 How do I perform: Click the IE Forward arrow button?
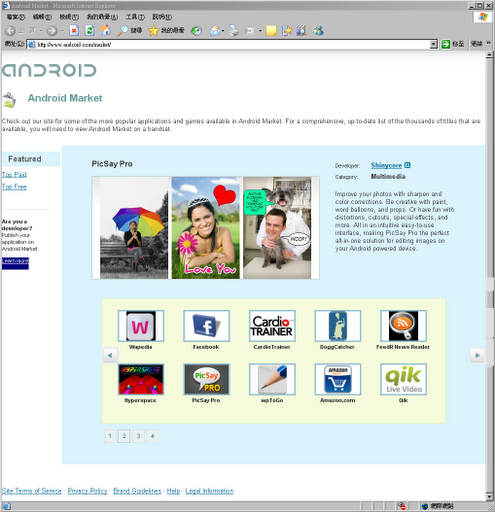(52, 31)
